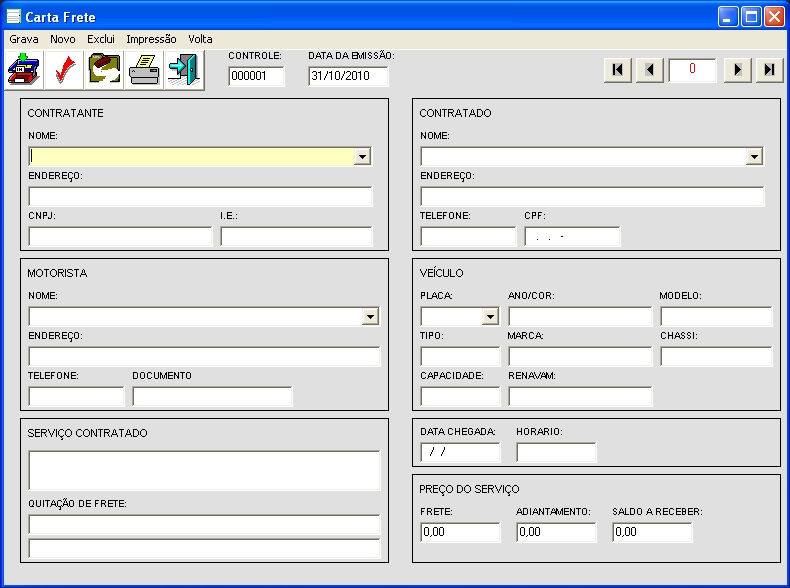Expand the Motorista NOME combo box
Viewport: 790px width, 588px height.
(370, 317)
